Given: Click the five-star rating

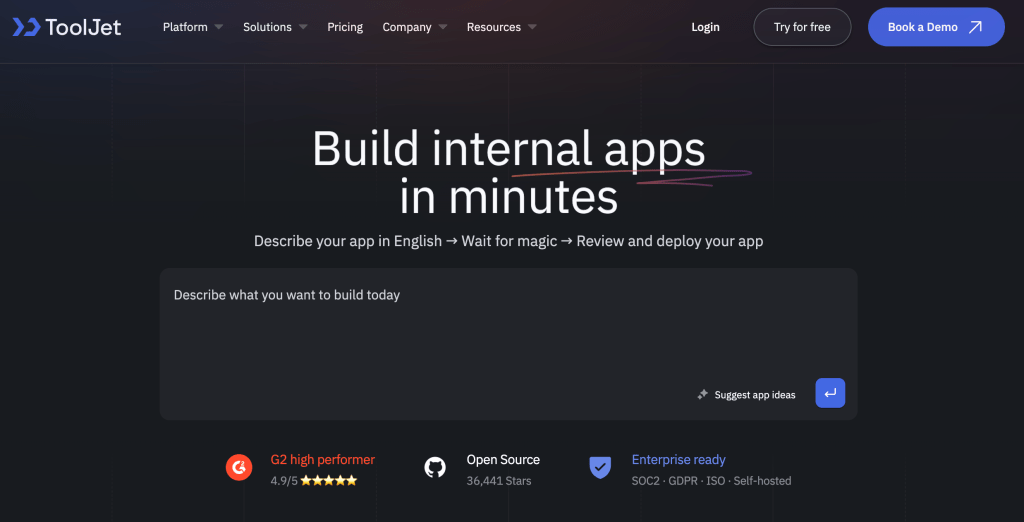Looking at the screenshot, I should [328, 481].
